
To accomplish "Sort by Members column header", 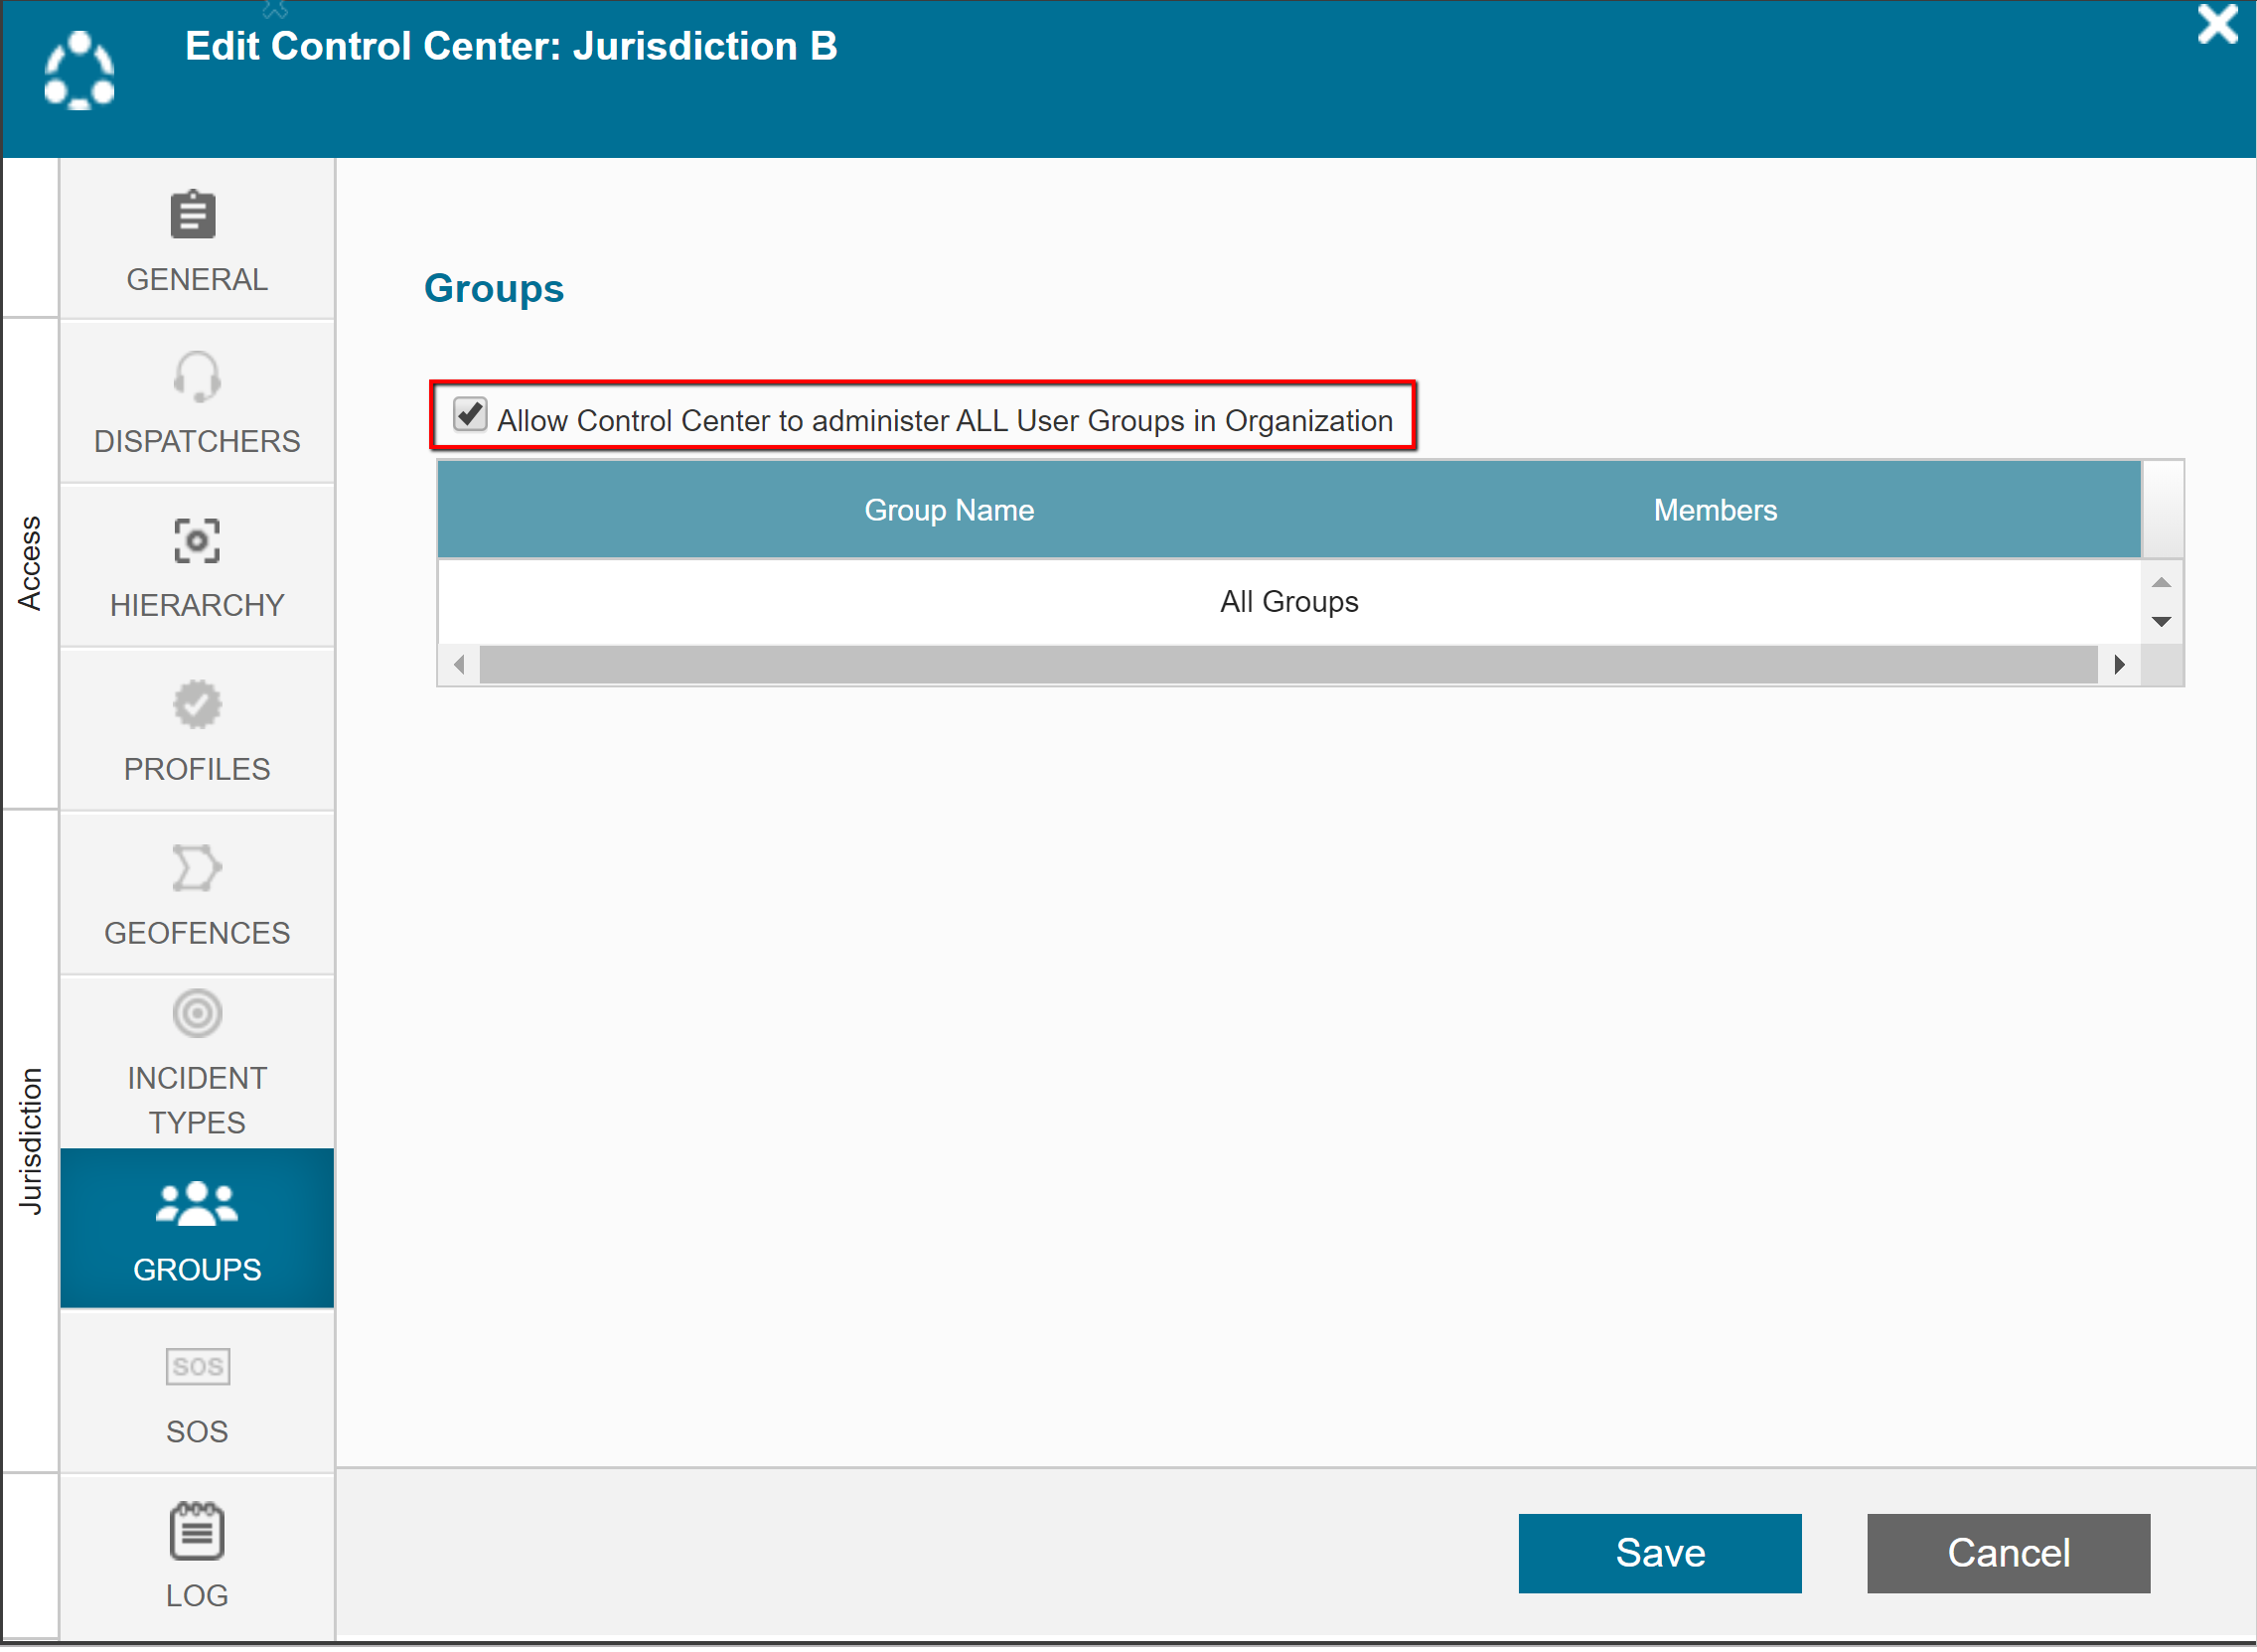I will (x=1714, y=510).
